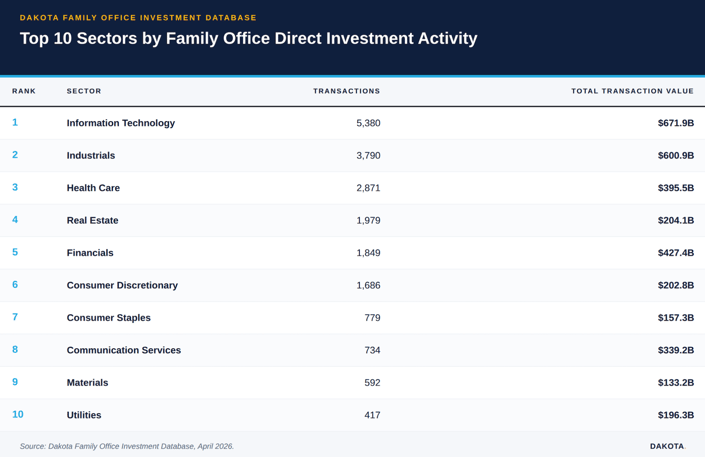
Task: Click the rank number 10
Action: point(18,414)
